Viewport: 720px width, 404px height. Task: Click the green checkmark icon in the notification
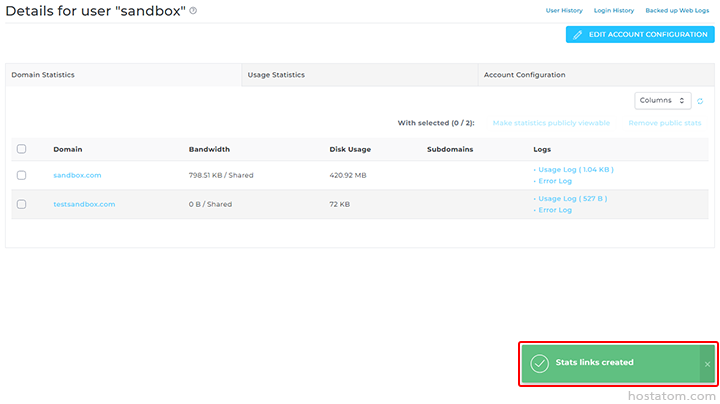tap(539, 363)
